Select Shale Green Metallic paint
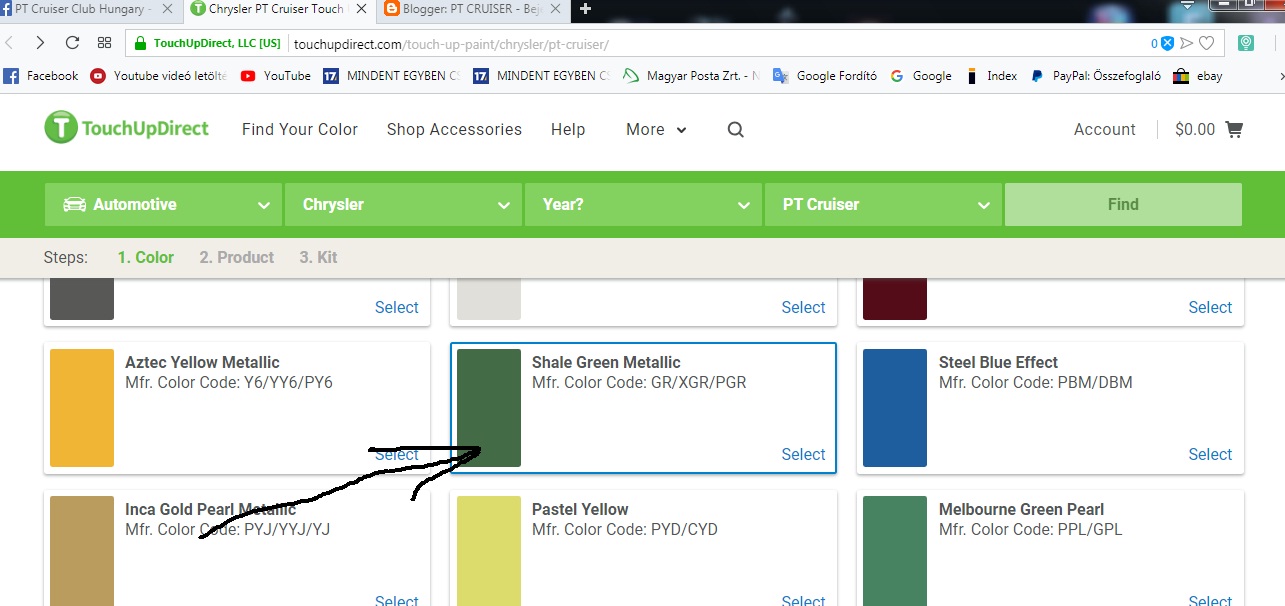Viewport: 1285px width, 606px height. [x=803, y=454]
